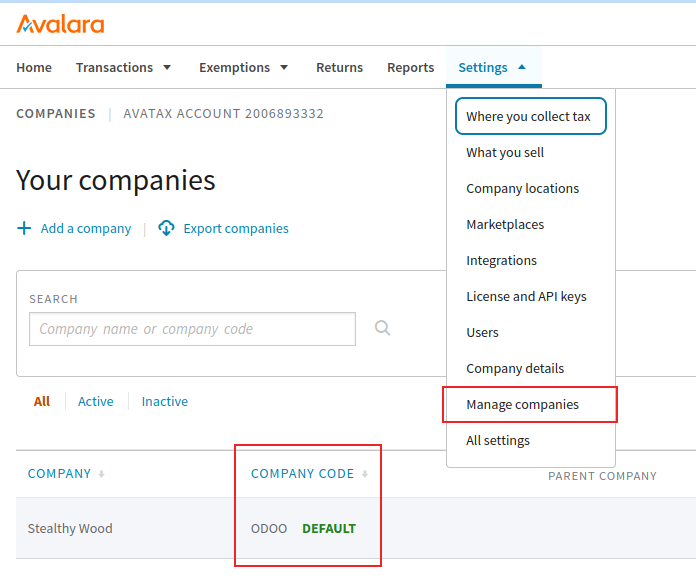Open Manage companies from Settings menu

[x=522, y=404]
